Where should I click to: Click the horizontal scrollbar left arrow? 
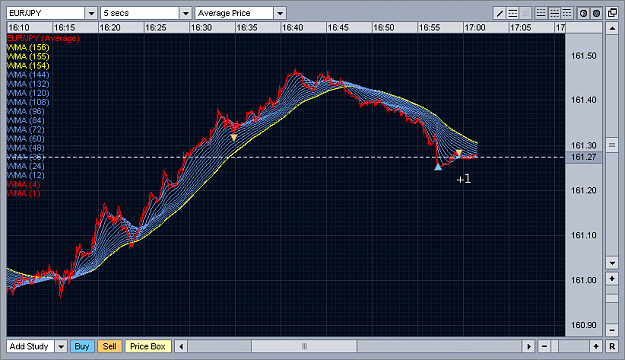pos(181,346)
